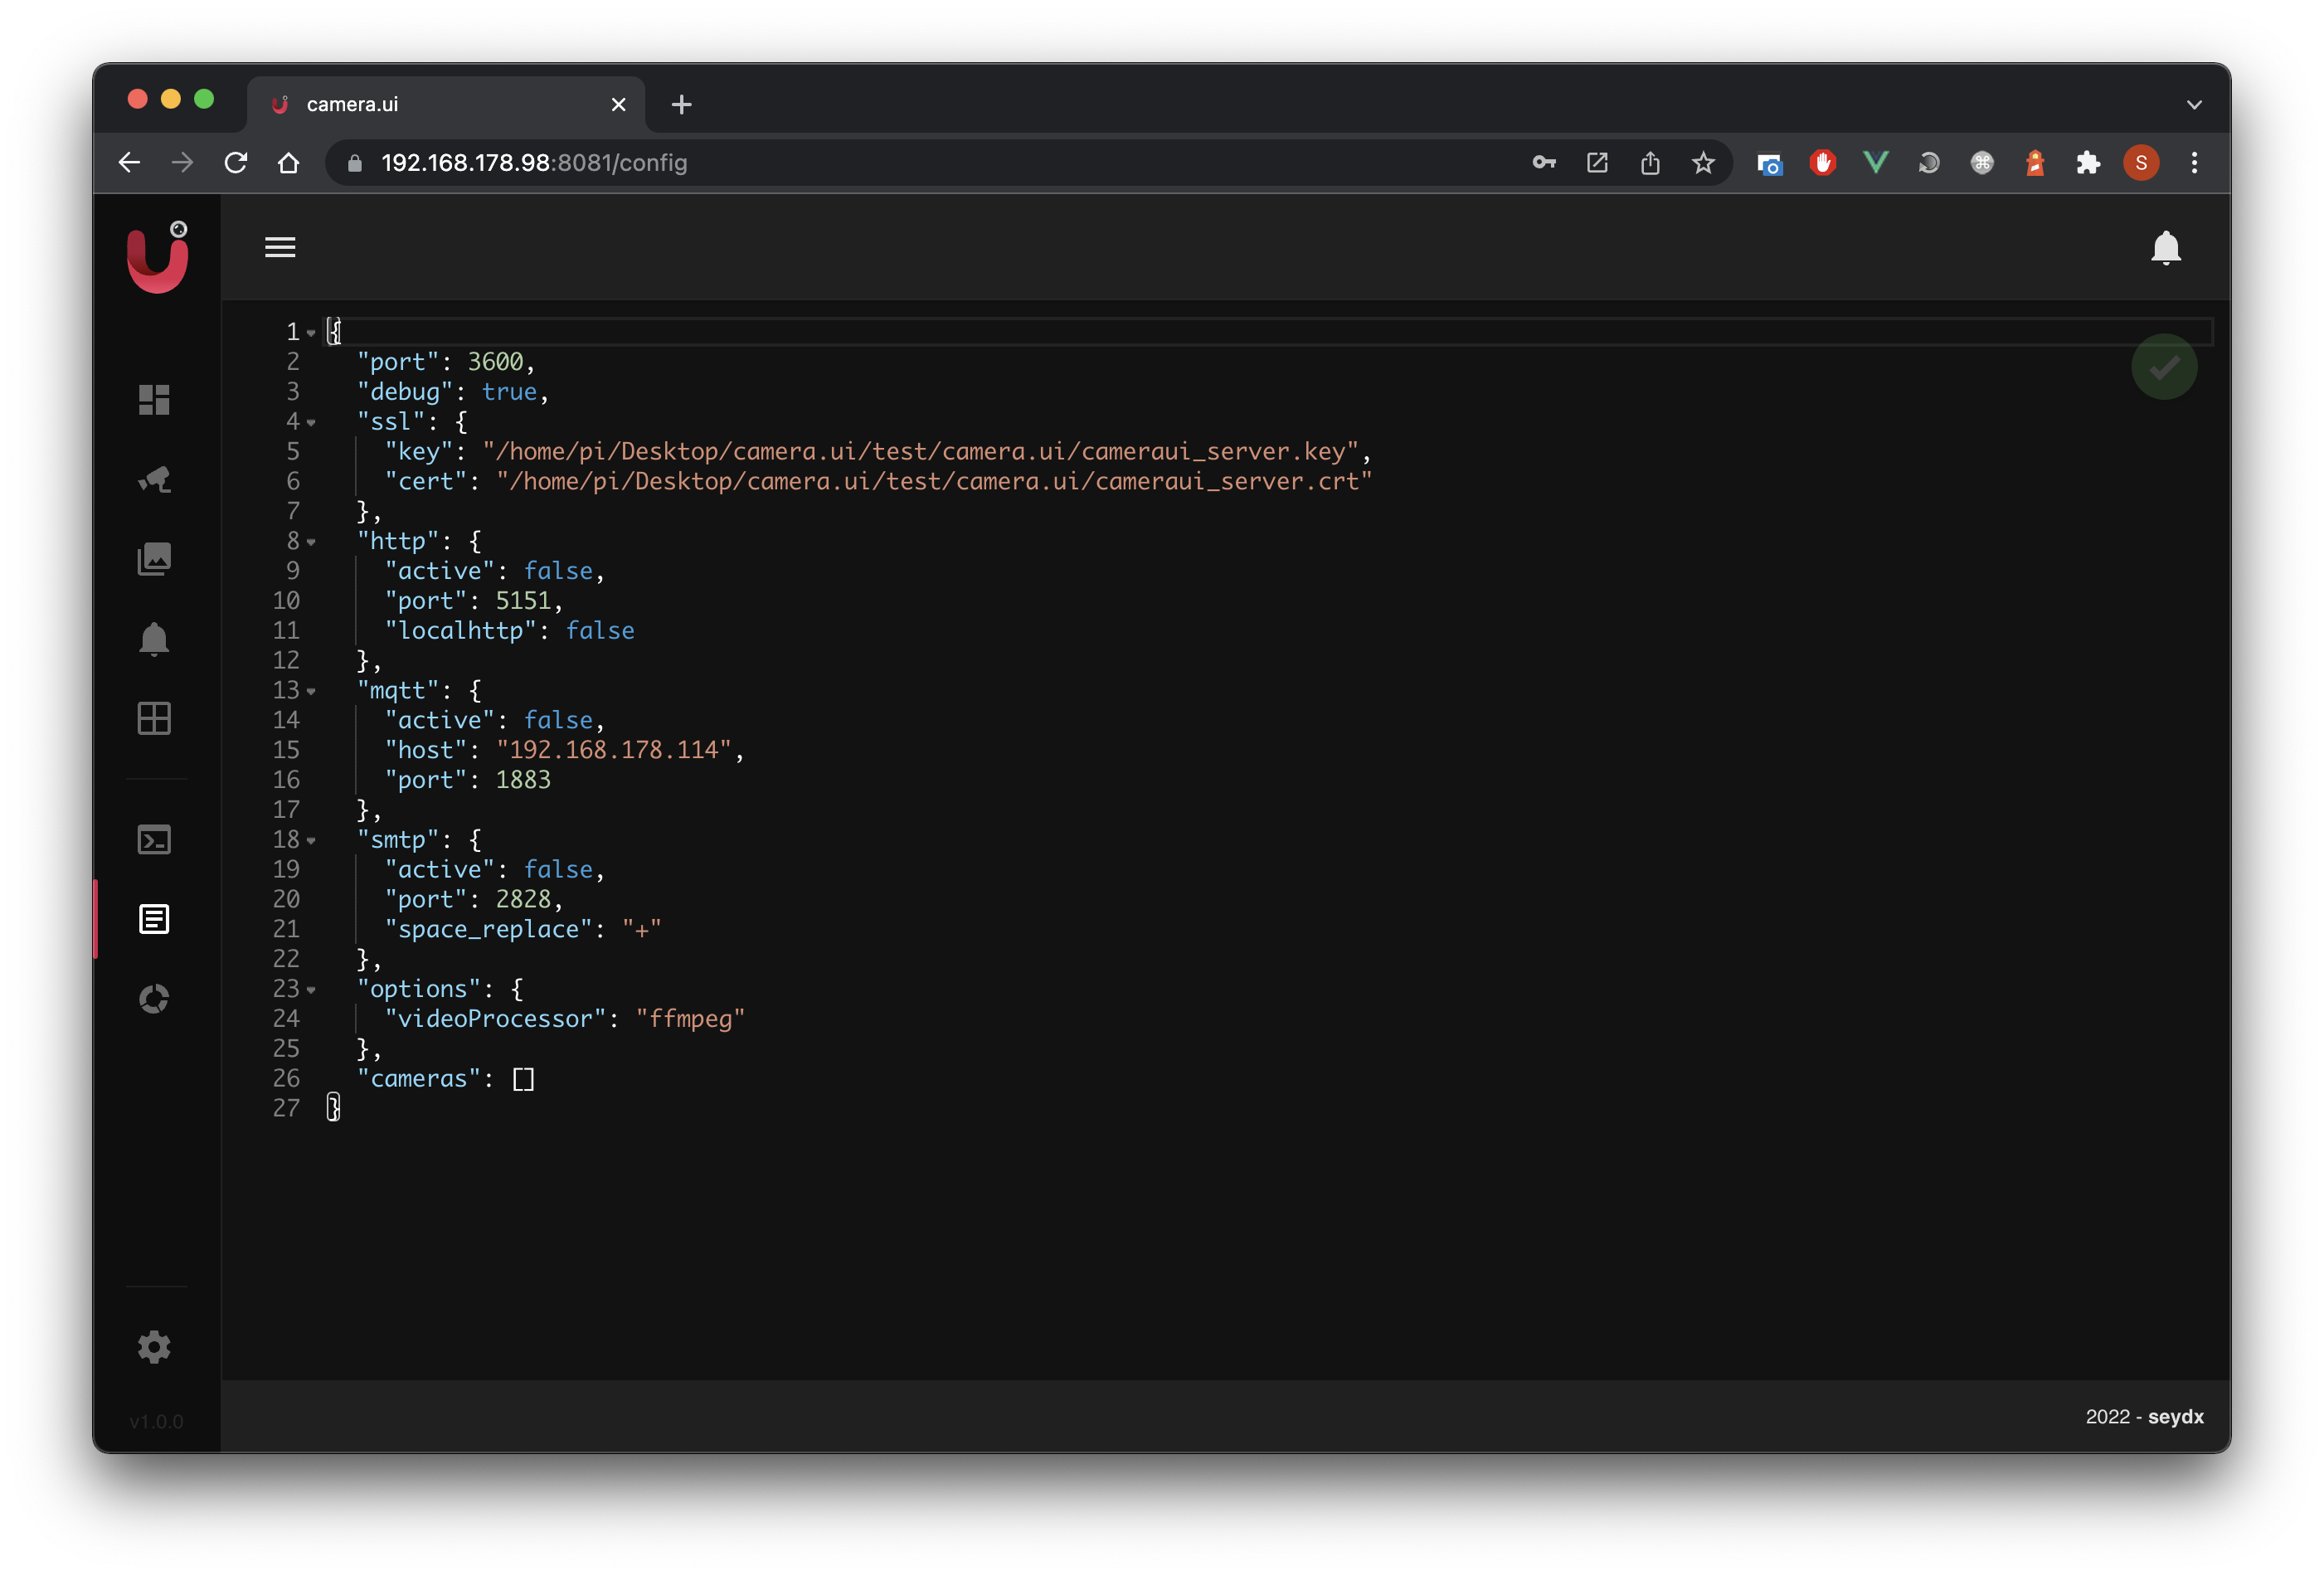Viewport: 2324px width, 1576px height.
Task: Open Chrome three-dot menu
Action: coord(2194,163)
